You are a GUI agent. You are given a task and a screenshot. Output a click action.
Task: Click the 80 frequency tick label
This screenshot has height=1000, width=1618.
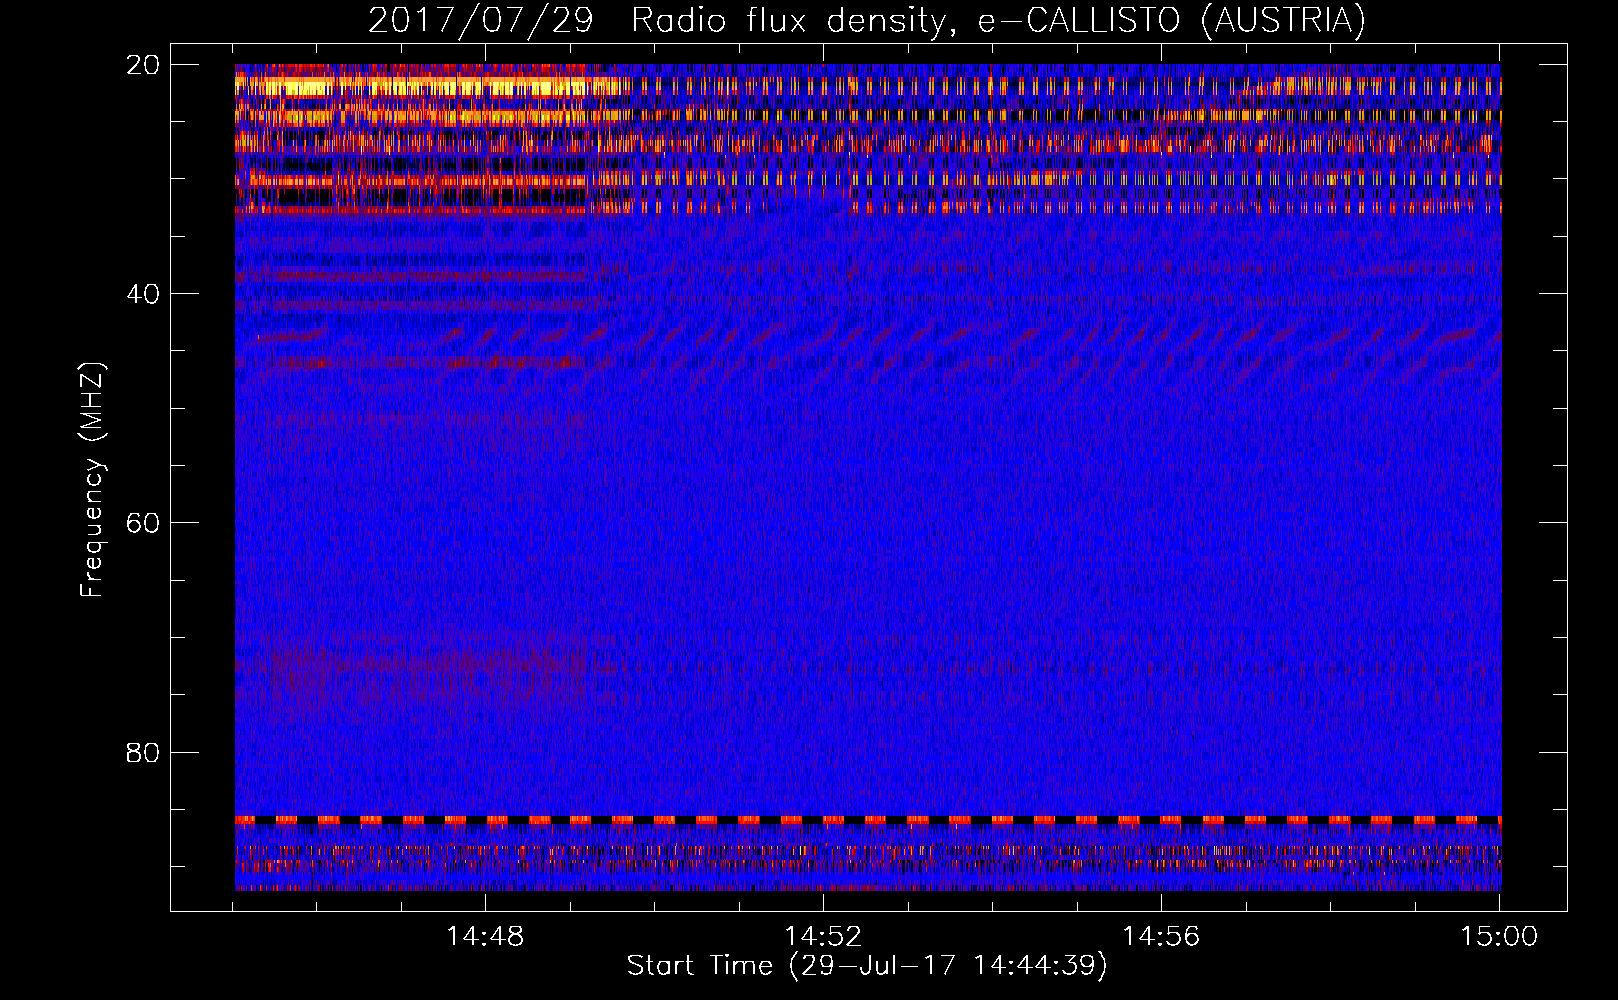(143, 752)
